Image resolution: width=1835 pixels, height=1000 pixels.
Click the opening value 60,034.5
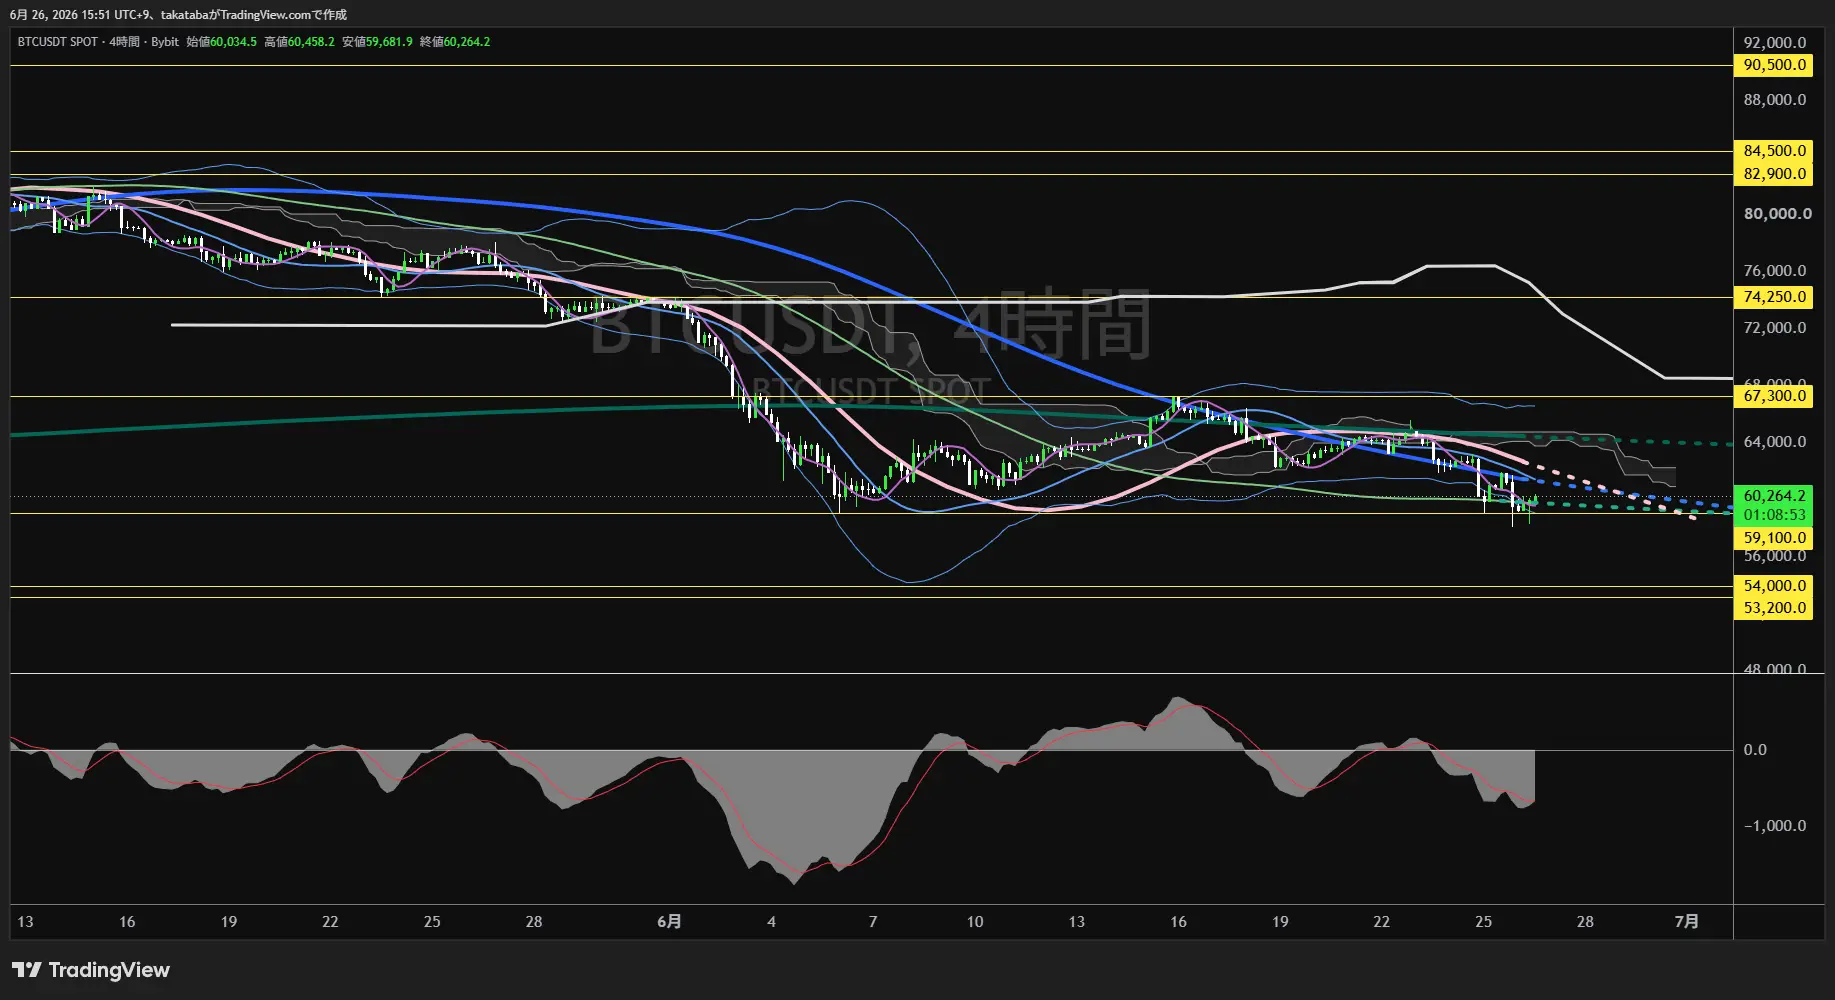(233, 42)
